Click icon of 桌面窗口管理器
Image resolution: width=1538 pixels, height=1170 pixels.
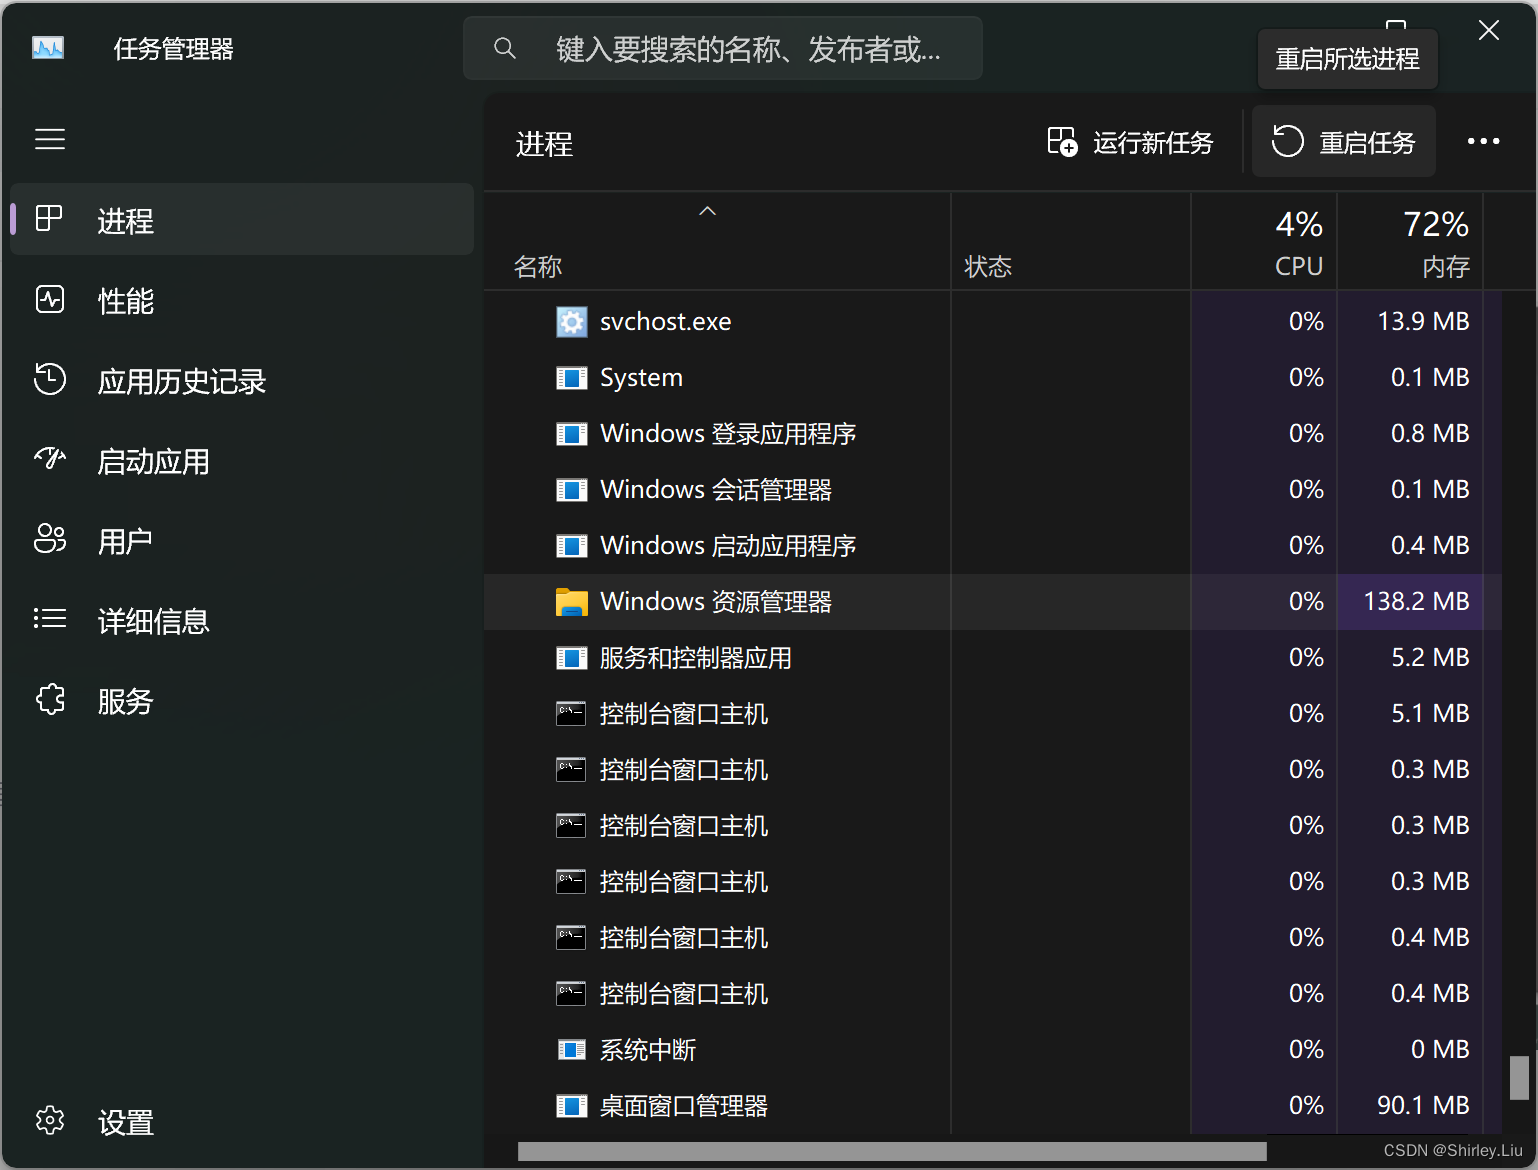click(572, 1106)
